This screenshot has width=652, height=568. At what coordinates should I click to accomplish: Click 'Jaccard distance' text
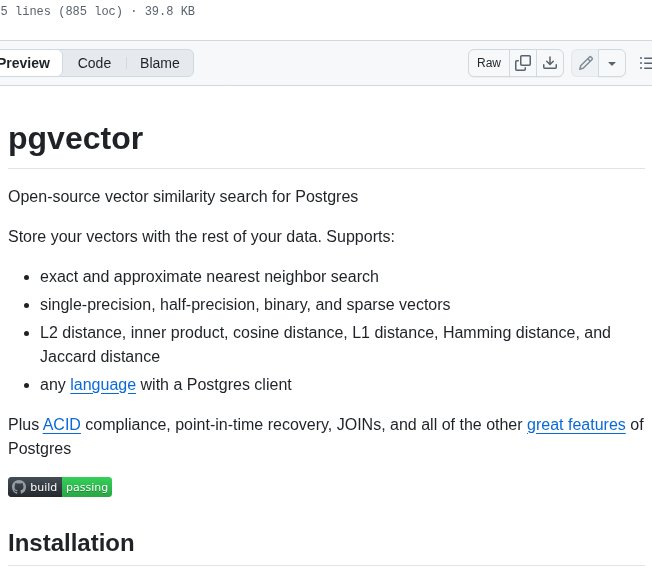(100, 356)
